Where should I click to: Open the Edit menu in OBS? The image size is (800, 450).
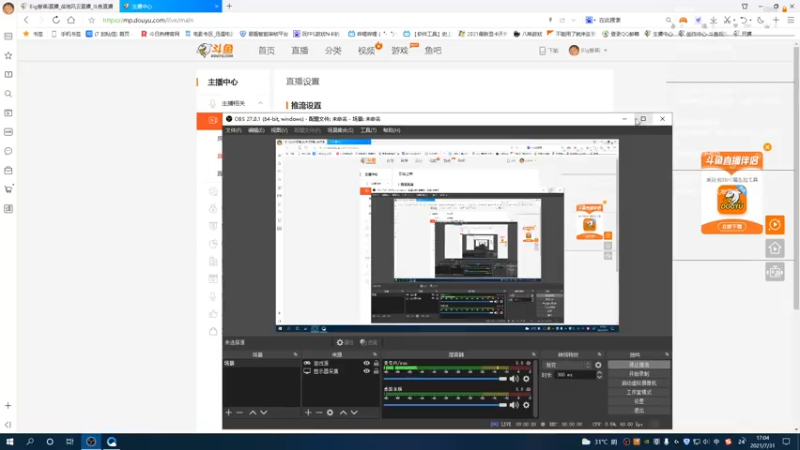[256, 130]
